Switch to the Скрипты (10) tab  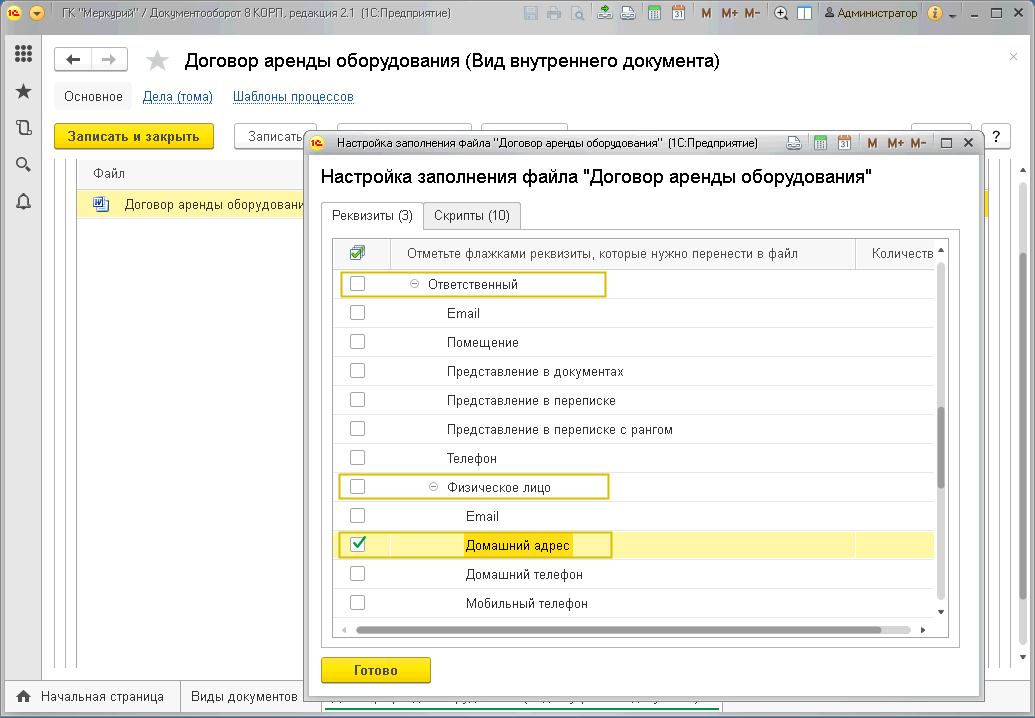pyautogui.click(x=472, y=216)
